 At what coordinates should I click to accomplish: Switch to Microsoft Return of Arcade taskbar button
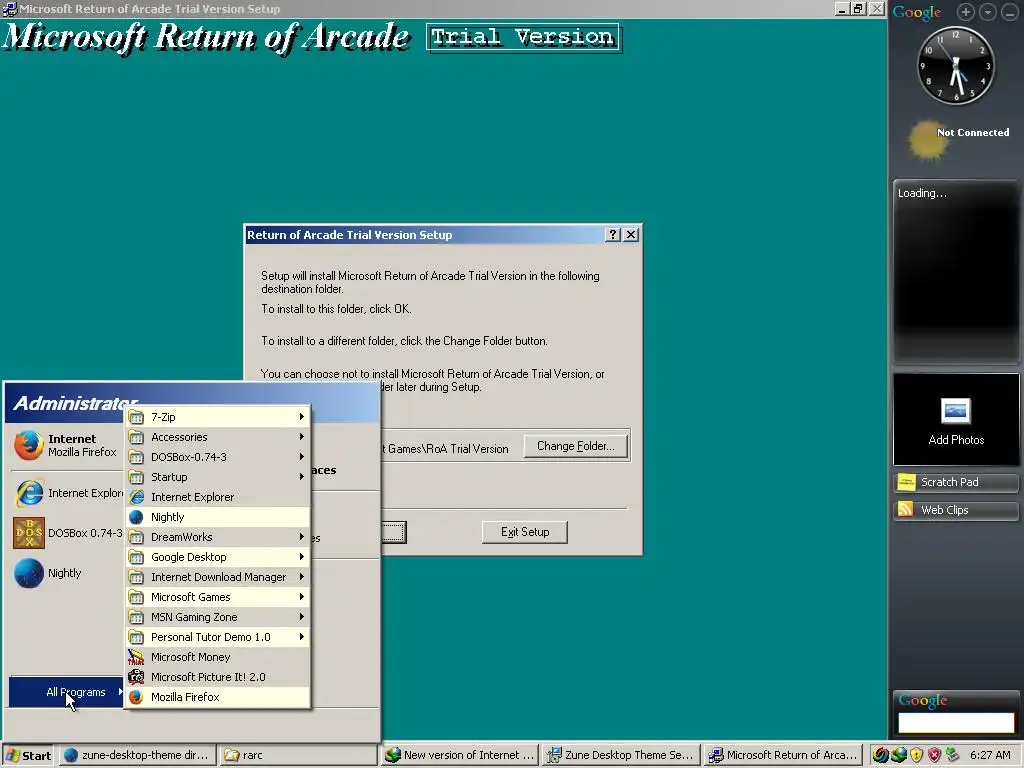click(782, 755)
